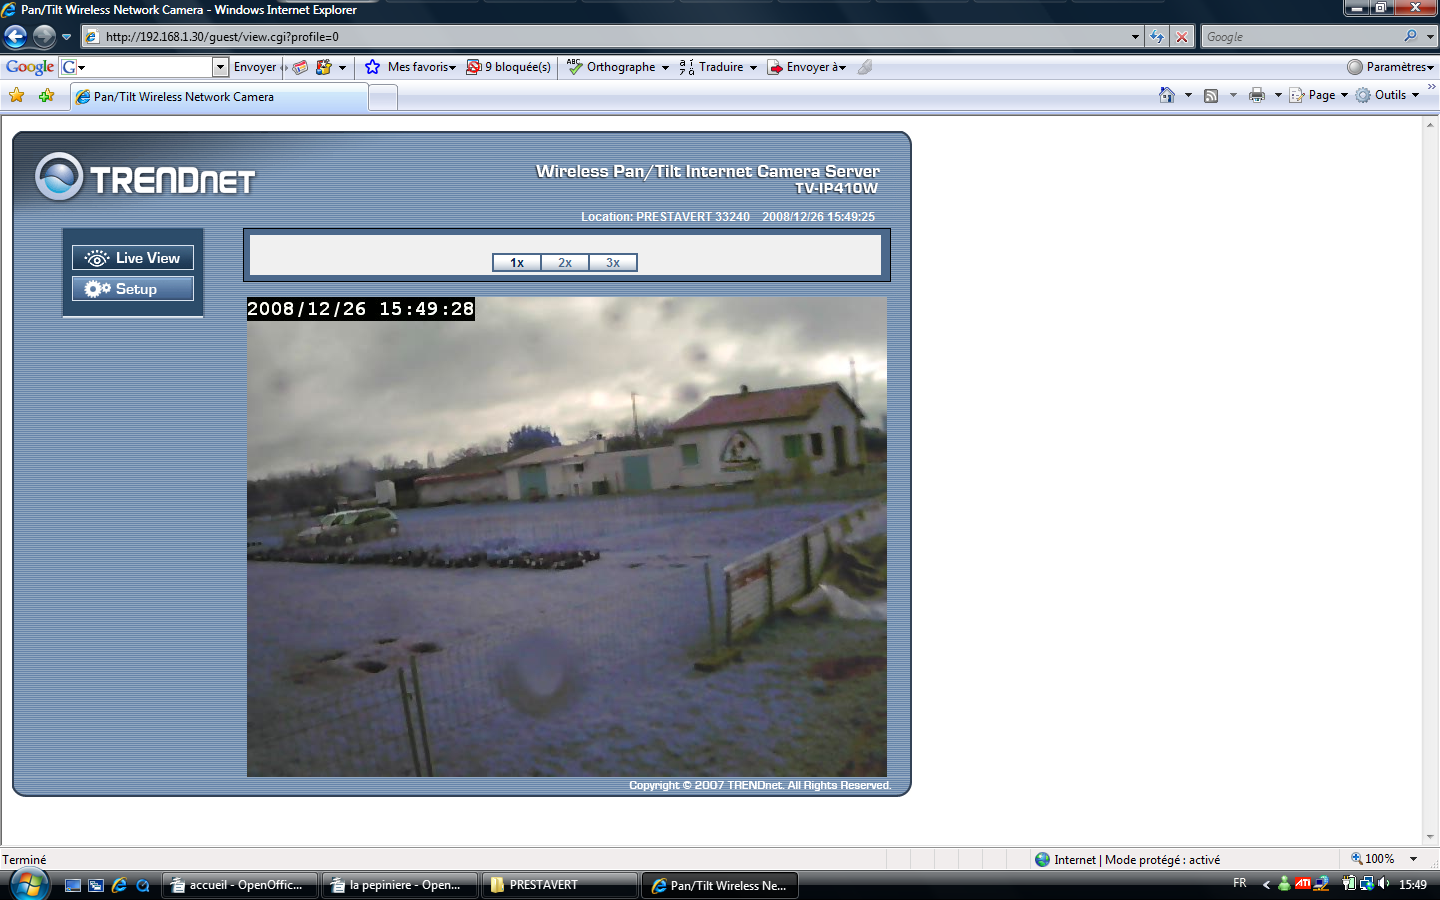Expand the address bar history dropdown
Viewport: 1440px width, 900px height.
click(1135, 37)
